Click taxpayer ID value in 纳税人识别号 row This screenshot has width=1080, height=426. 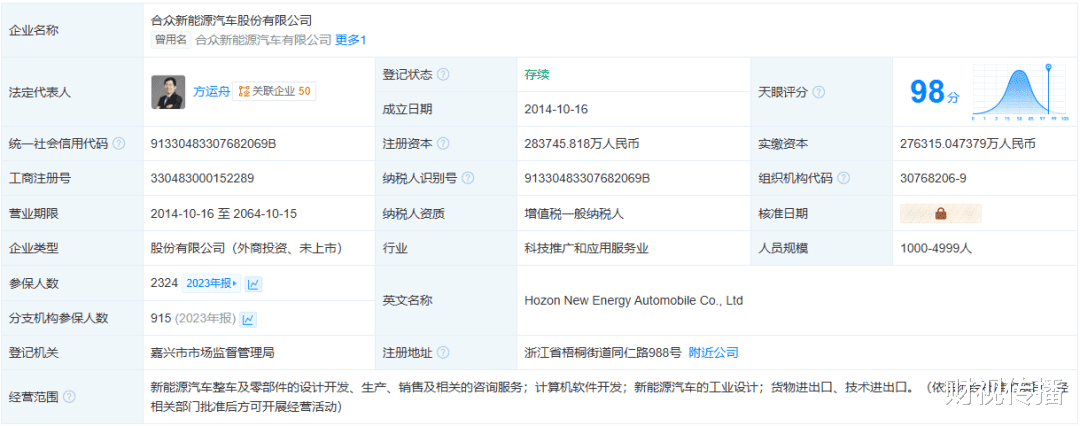pyautogui.click(x=587, y=179)
